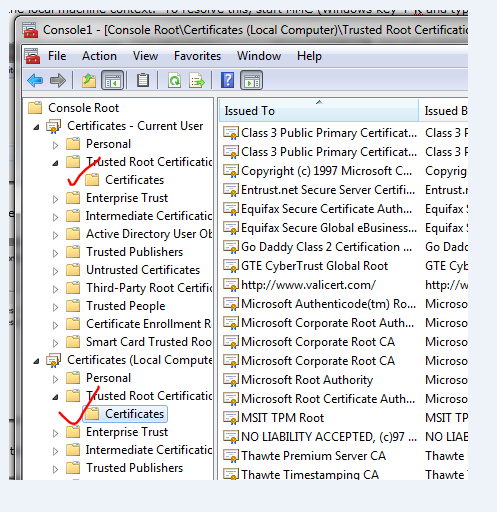The image size is (497, 512).
Task: Toggle Show/Hide Console Tree toolbar button
Action: tap(112, 80)
